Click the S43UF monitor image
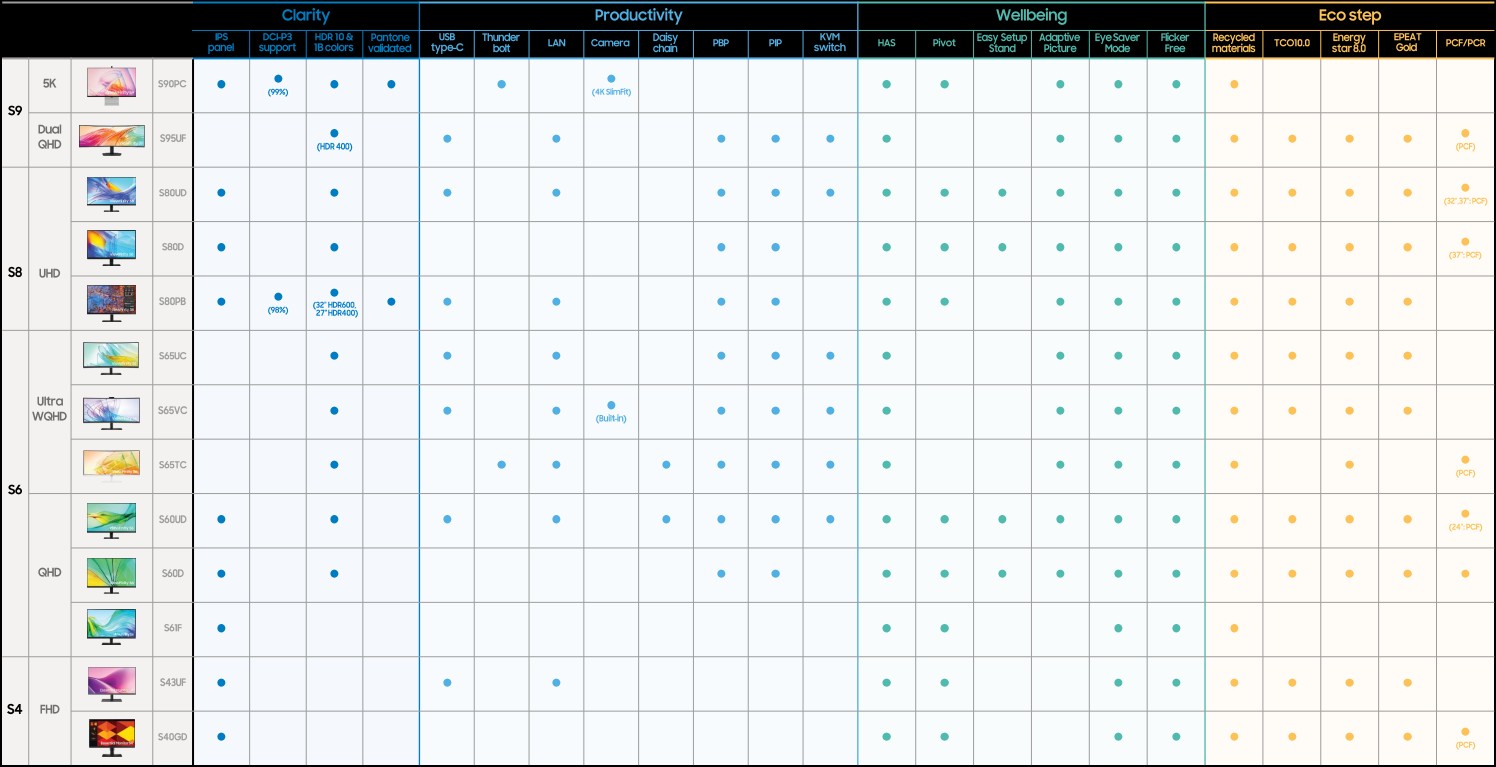The height and width of the screenshot is (767, 1496). 111,683
